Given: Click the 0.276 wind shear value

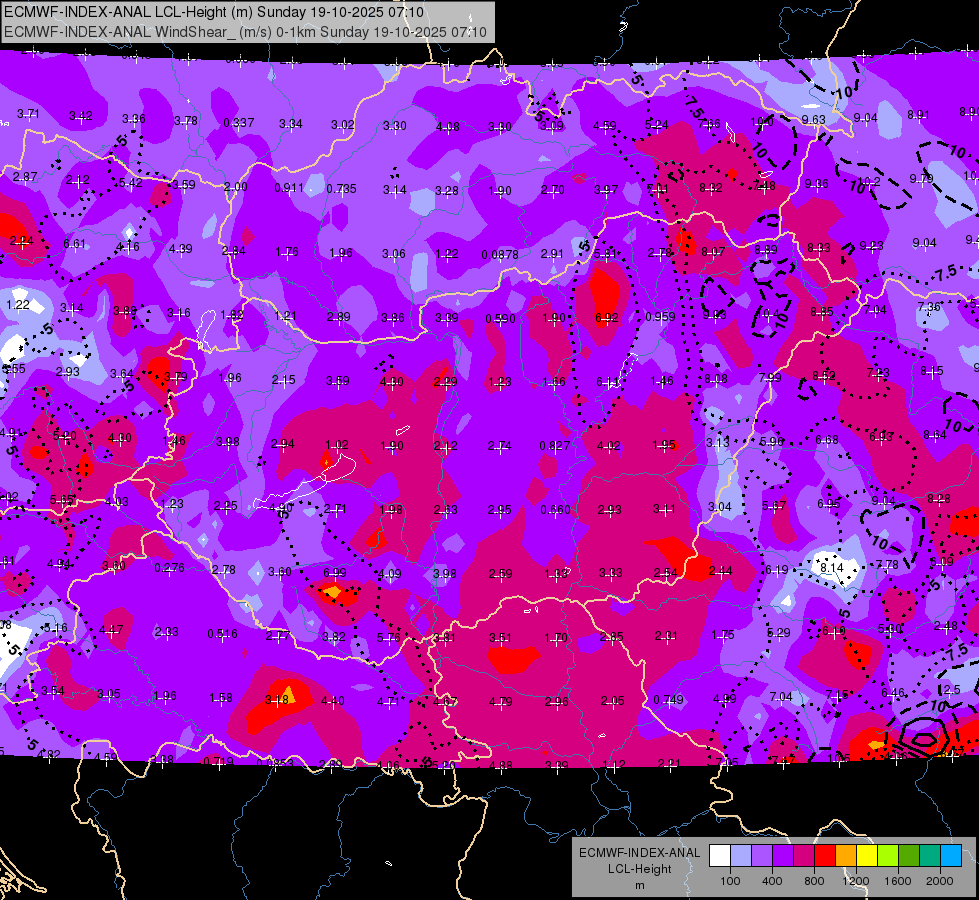Looking at the screenshot, I should 169,568.
